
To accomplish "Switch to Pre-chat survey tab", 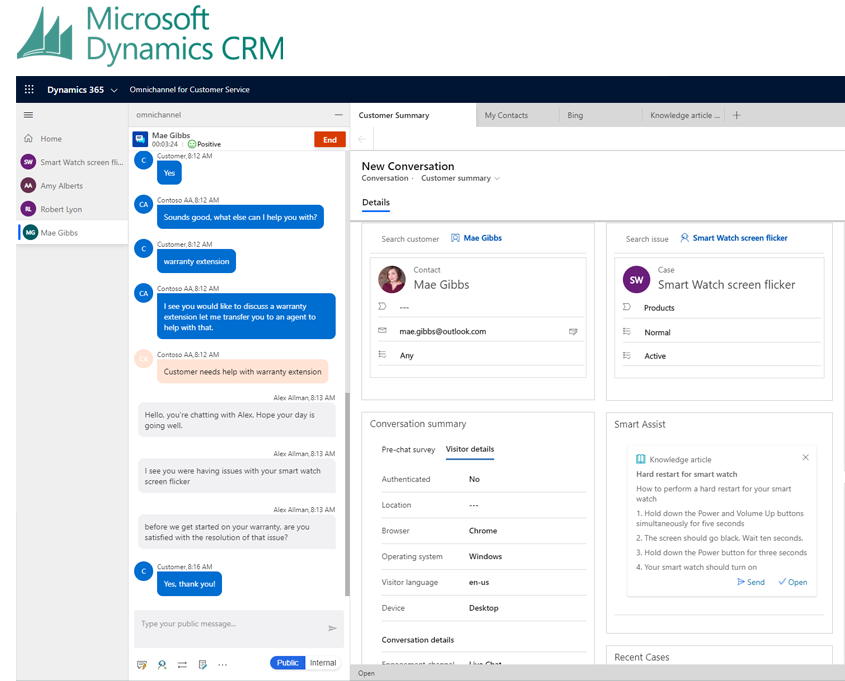I will click(408, 449).
